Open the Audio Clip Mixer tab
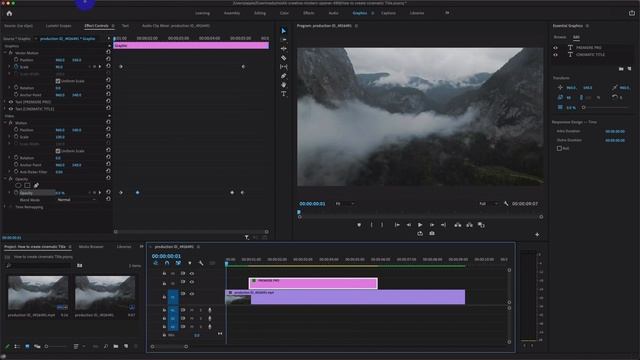 pyautogui.click(x=176, y=26)
